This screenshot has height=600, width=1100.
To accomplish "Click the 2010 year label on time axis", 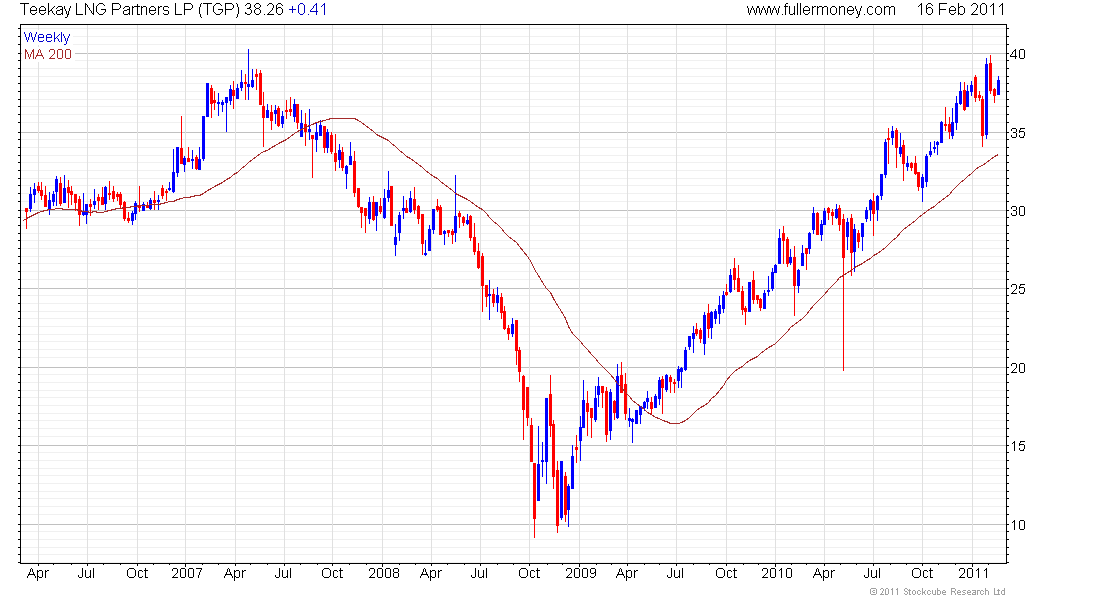I will click(777, 573).
